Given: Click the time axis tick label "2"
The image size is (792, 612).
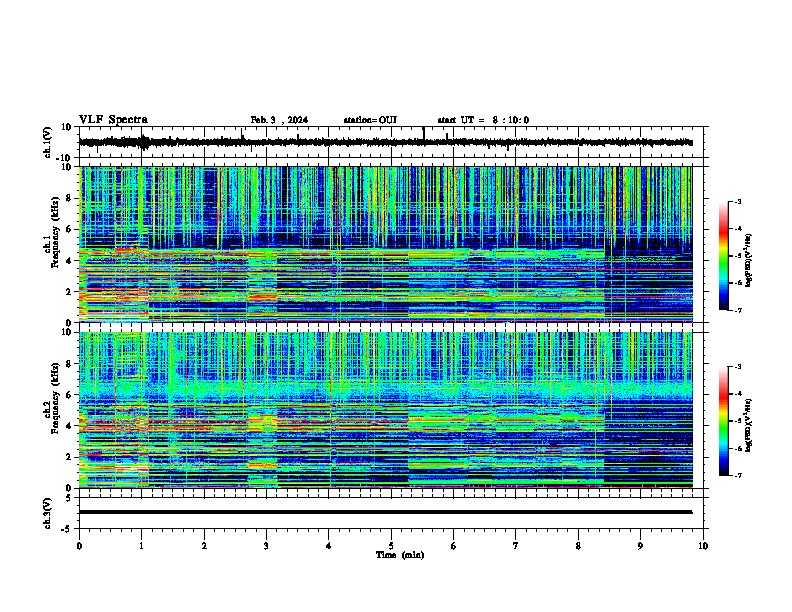Looking at the screenshot, I should [204, 546].
